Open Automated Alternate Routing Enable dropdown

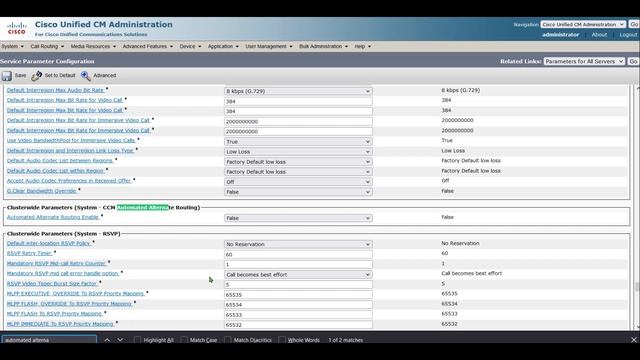pos(298,218)
